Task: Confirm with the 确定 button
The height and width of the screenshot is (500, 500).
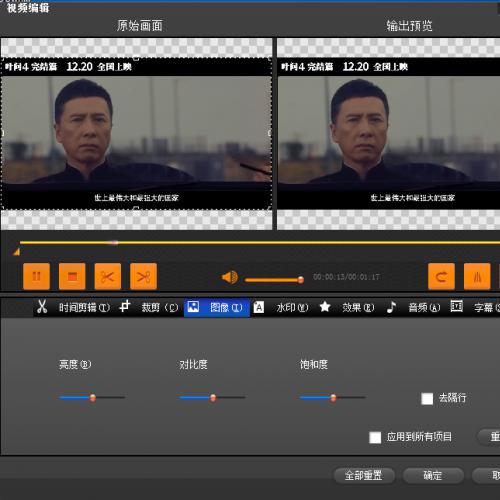Action: [x=433, y=475]
